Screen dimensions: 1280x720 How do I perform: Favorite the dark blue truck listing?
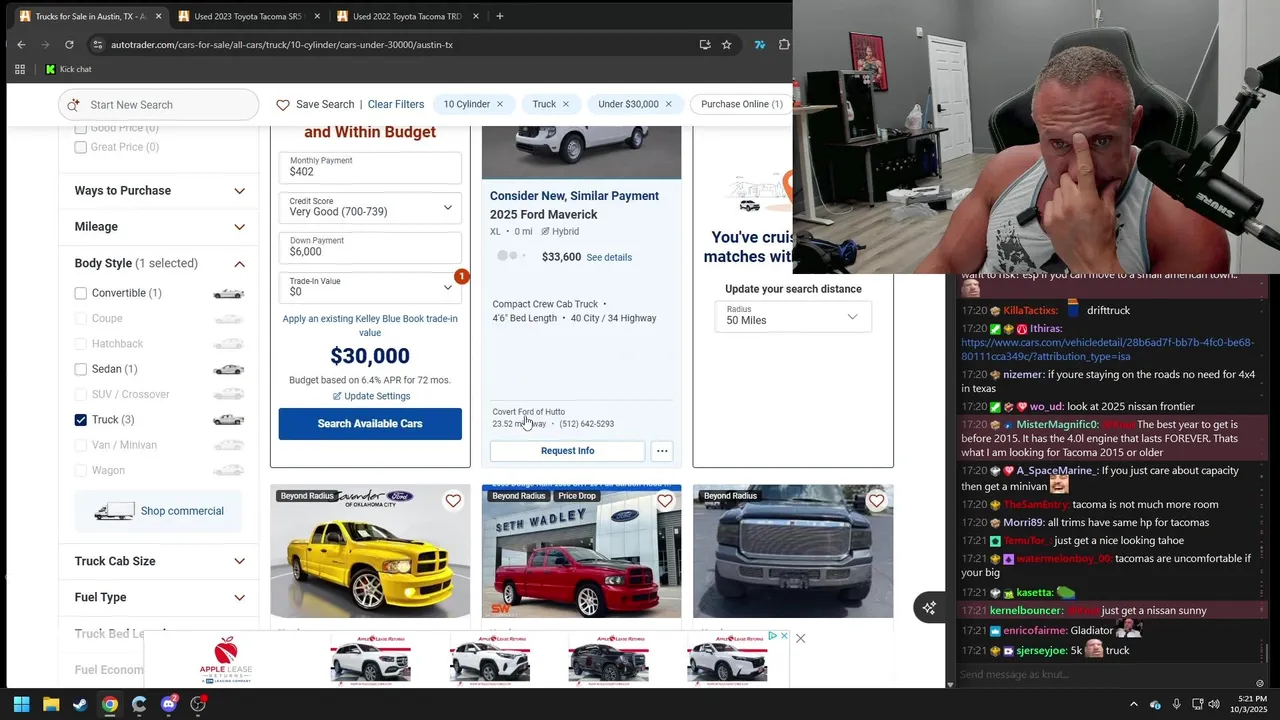(876, 501)
